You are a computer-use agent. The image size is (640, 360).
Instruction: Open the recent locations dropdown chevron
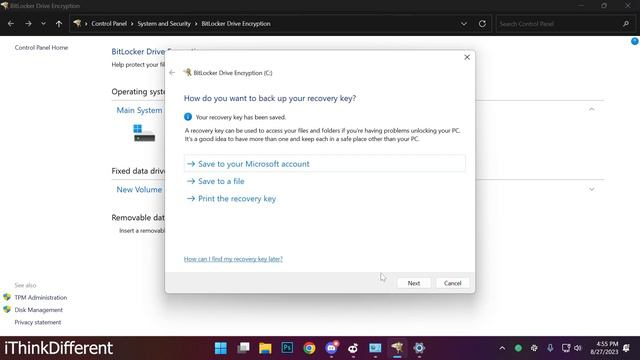(x=43, y=24)
